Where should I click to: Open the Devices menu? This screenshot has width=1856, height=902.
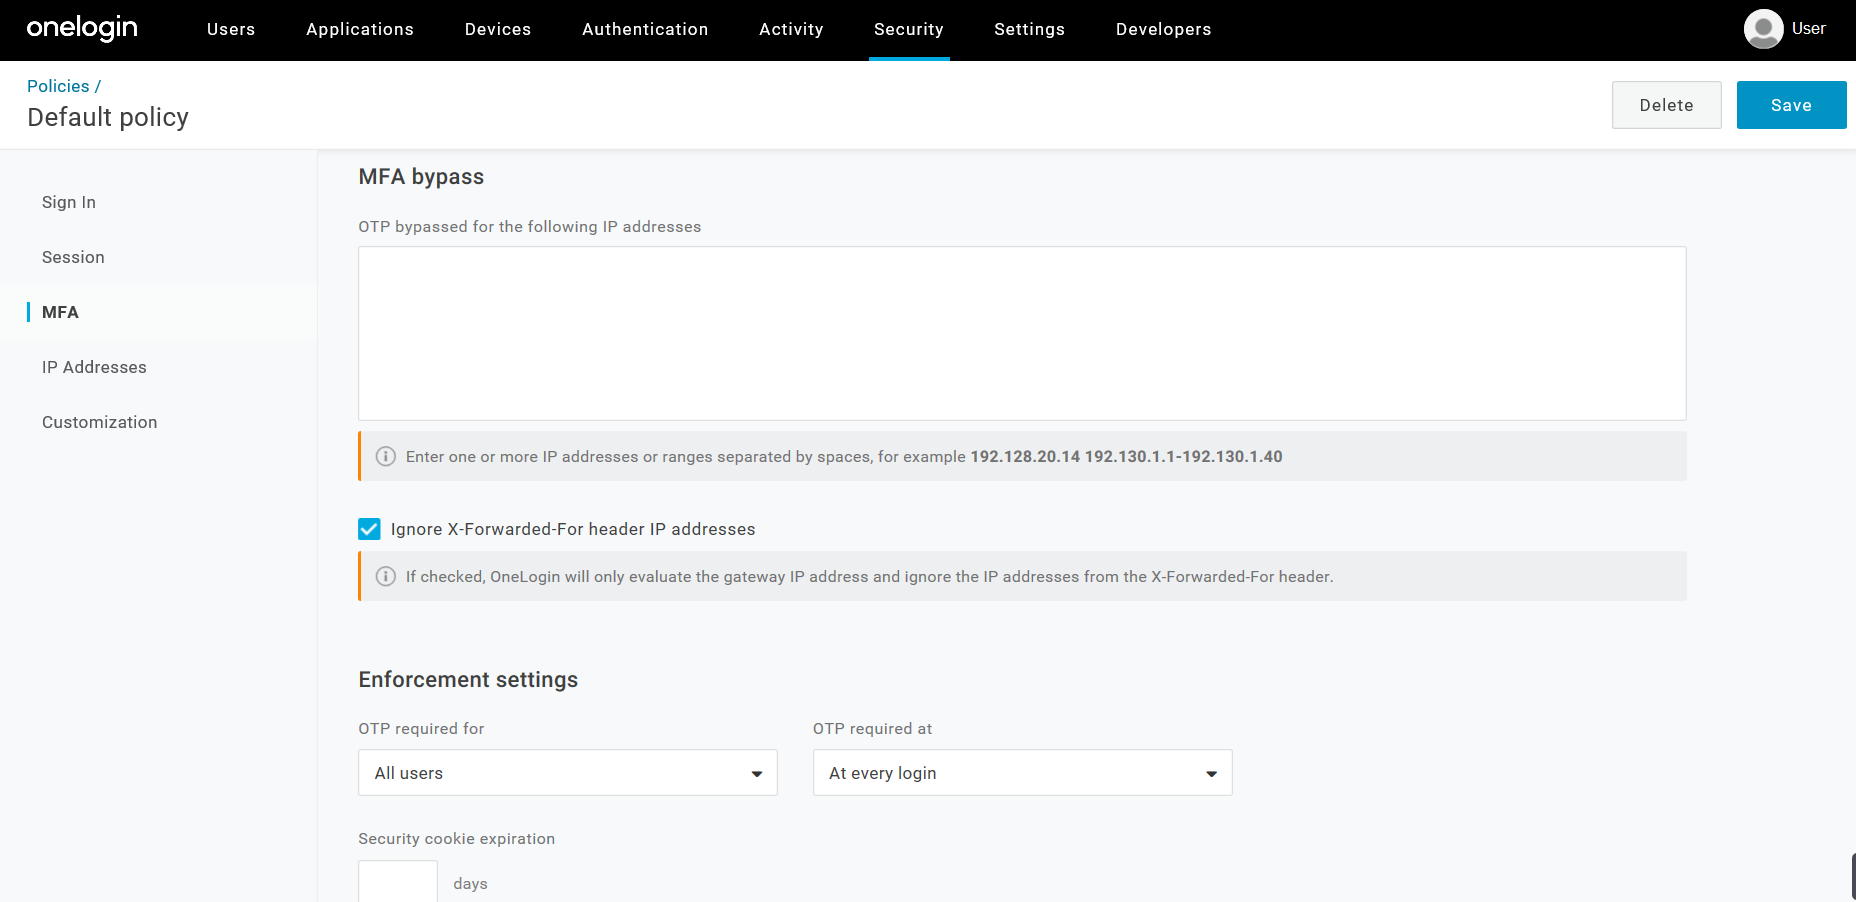click(498, 30)
